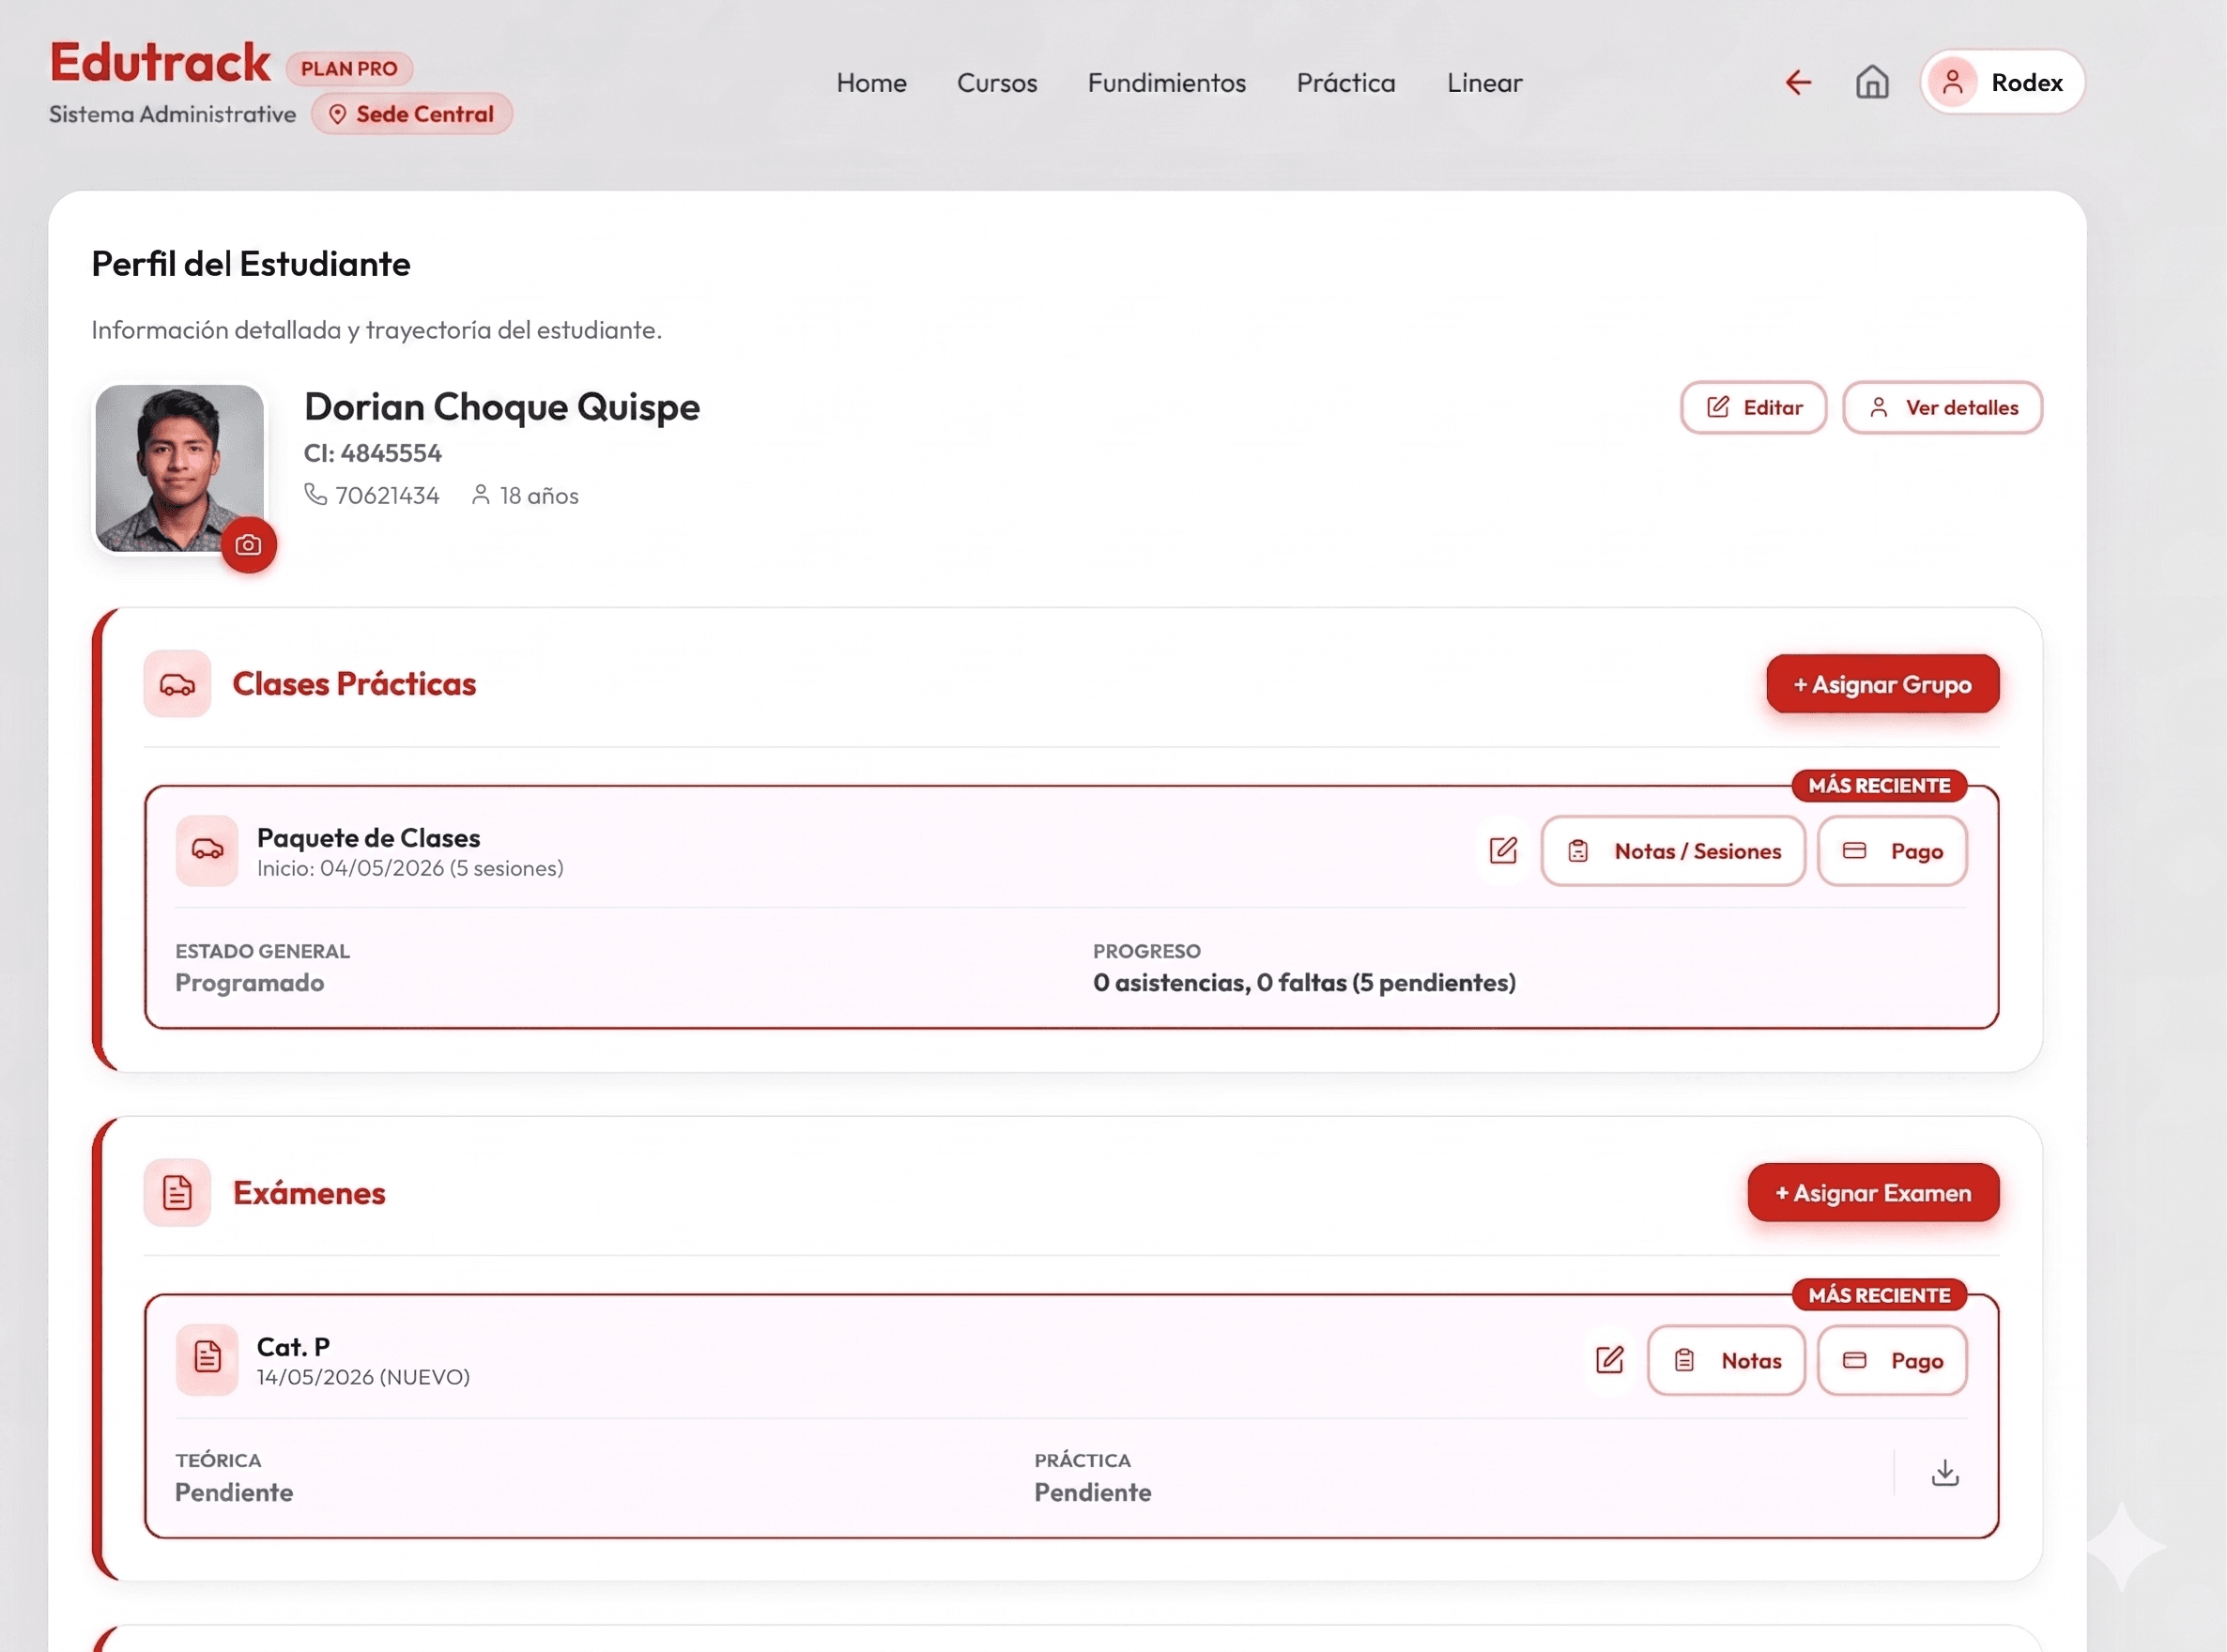The image size is (2227, 1652).
Task: Open the Práctica menu item
Action: [x=1346, y=83]
